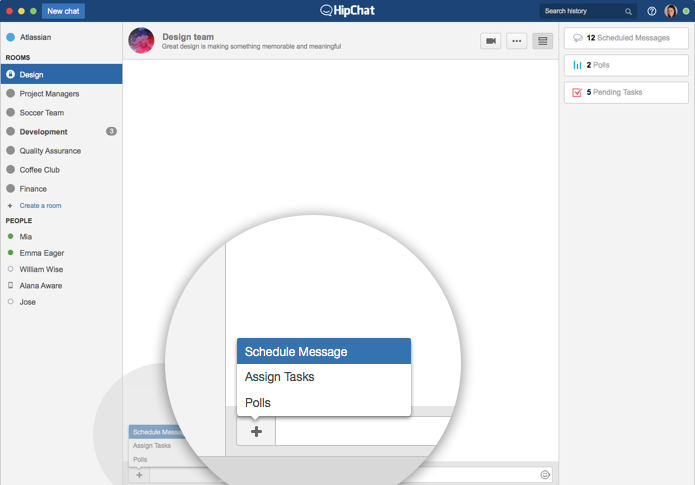Click William Wise's offline status circle
Screen dimensions: 695x485
10,269
